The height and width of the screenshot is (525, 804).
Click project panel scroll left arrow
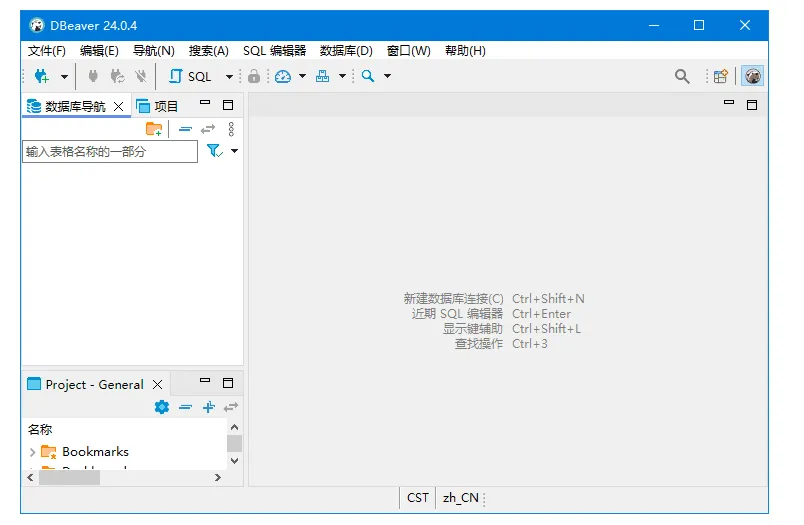pos(30,477)
